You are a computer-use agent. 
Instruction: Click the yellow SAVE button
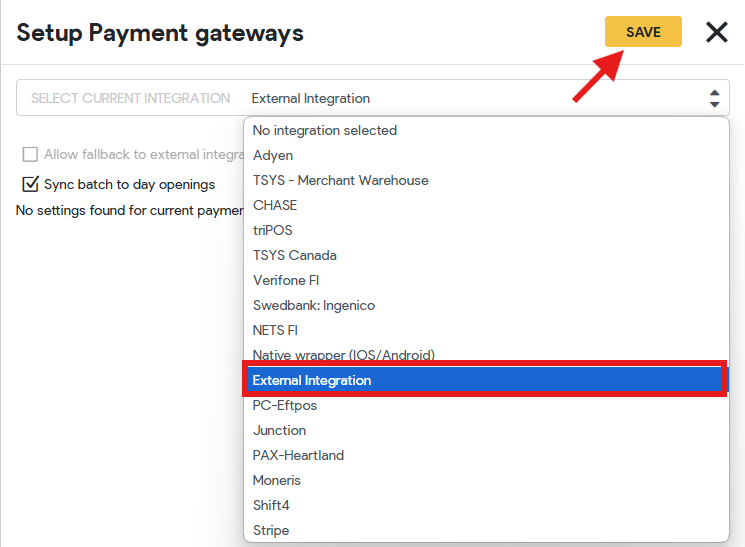coord(643,32)
